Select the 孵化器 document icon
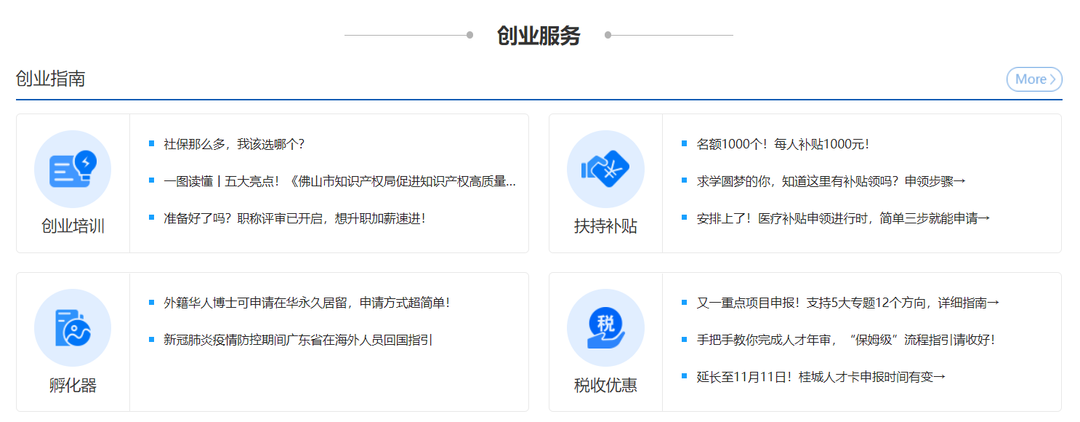The image size is (1080, 422). click(x=72, y=327)
